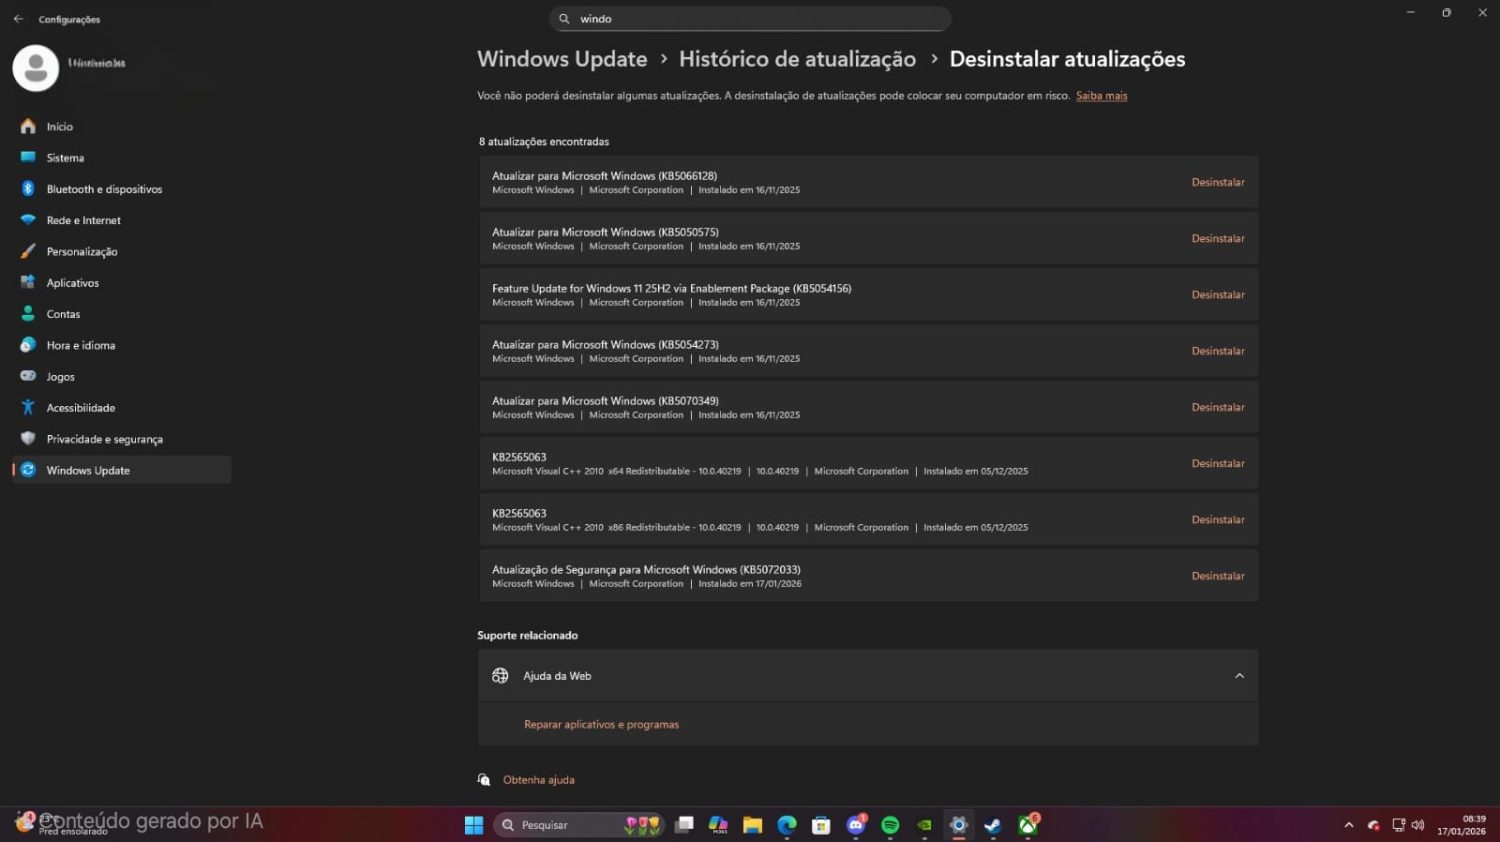
Task: Select the Rede e Internet sidebar icon
Action: pos(27,219)
